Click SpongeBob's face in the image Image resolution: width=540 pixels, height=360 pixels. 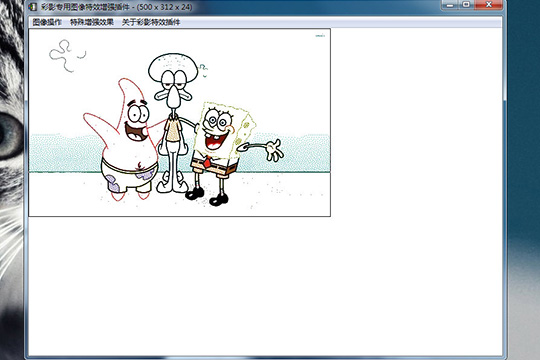coord(218,127)
